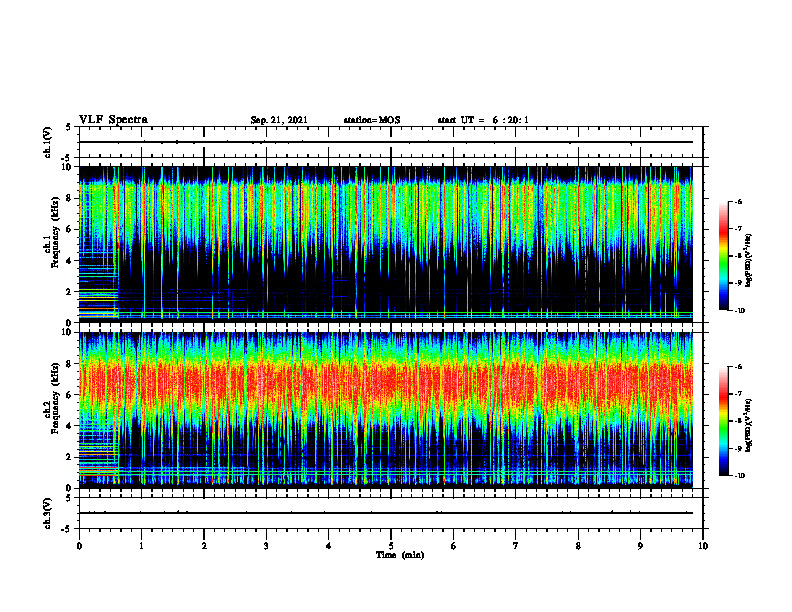Click the log(PSD) label beside ch.1 colorbar
792x612 pixels.
coord(749,261)
